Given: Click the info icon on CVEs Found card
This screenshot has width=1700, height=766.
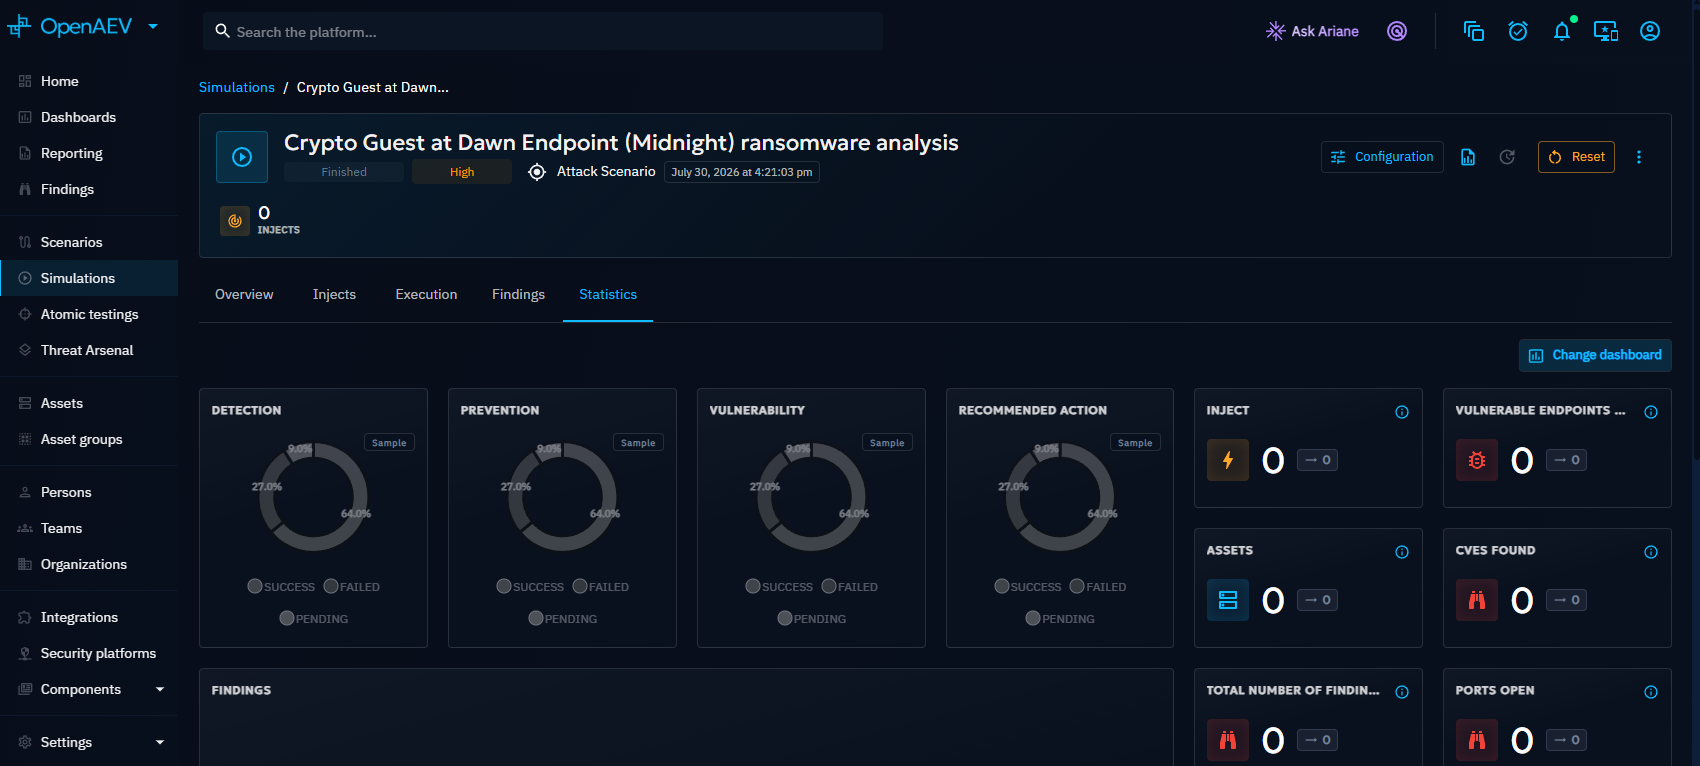Looking at the screenshot, I should 1651,552.
